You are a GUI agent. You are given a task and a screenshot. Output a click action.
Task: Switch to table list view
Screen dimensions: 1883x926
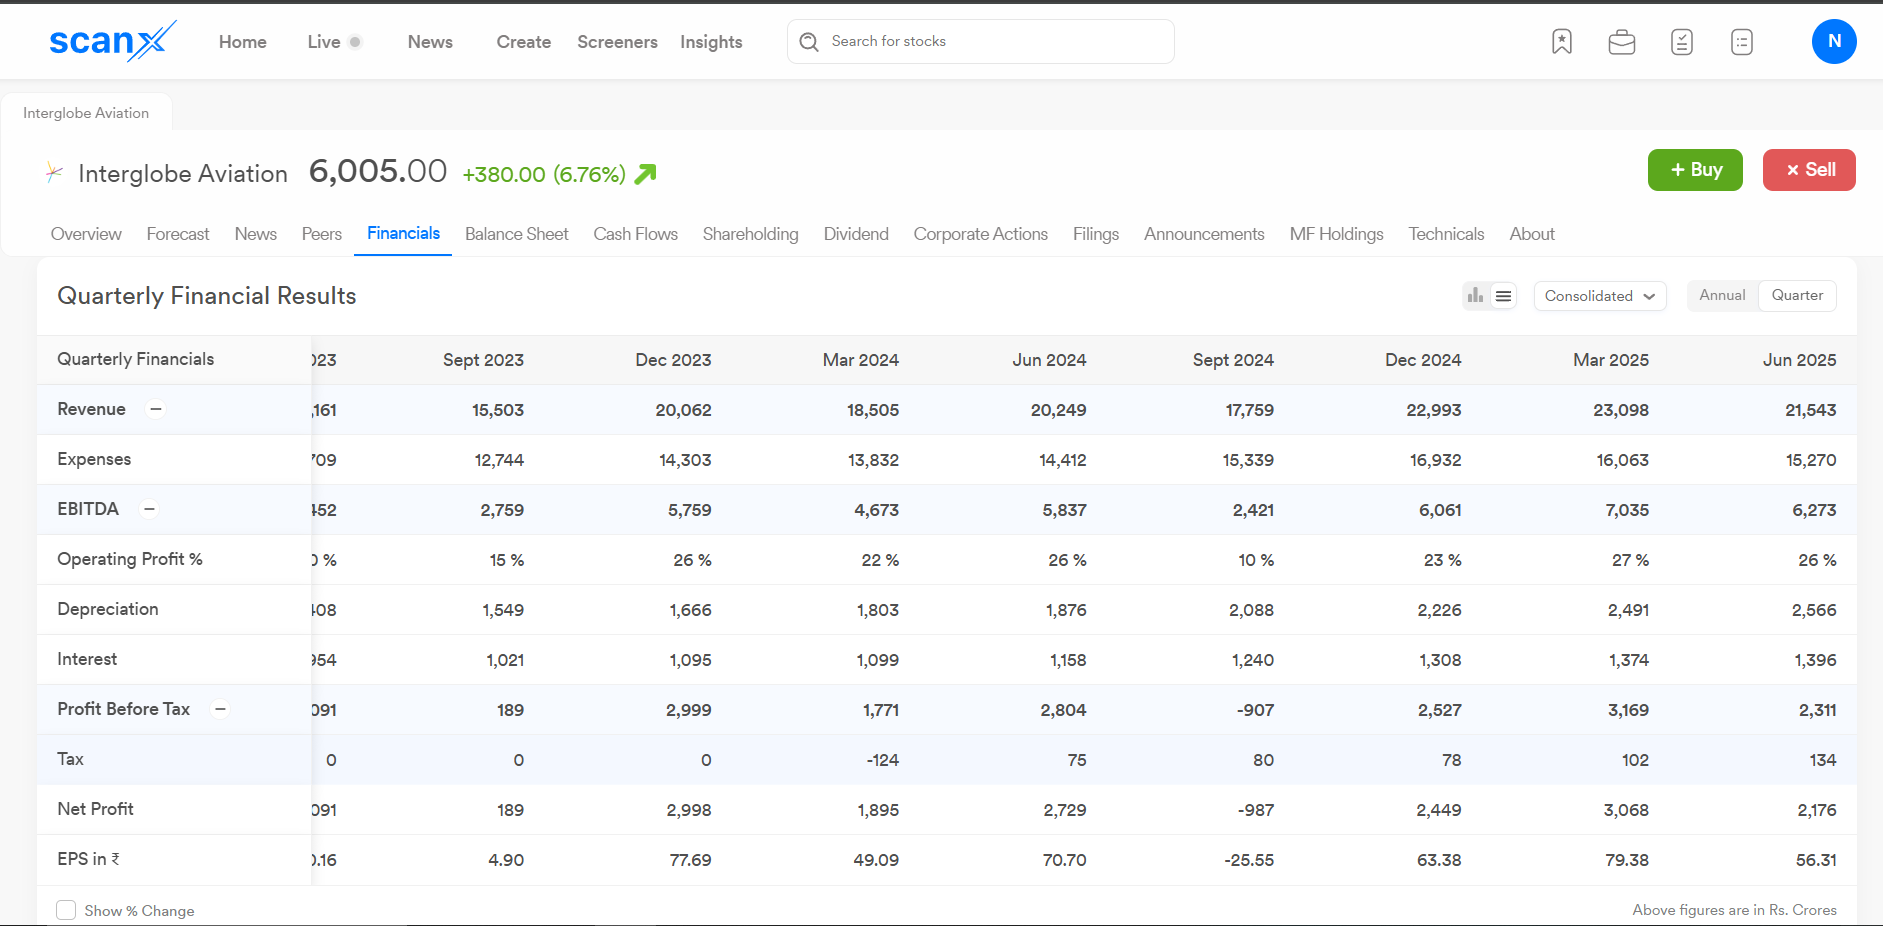tap(1503, 296)
